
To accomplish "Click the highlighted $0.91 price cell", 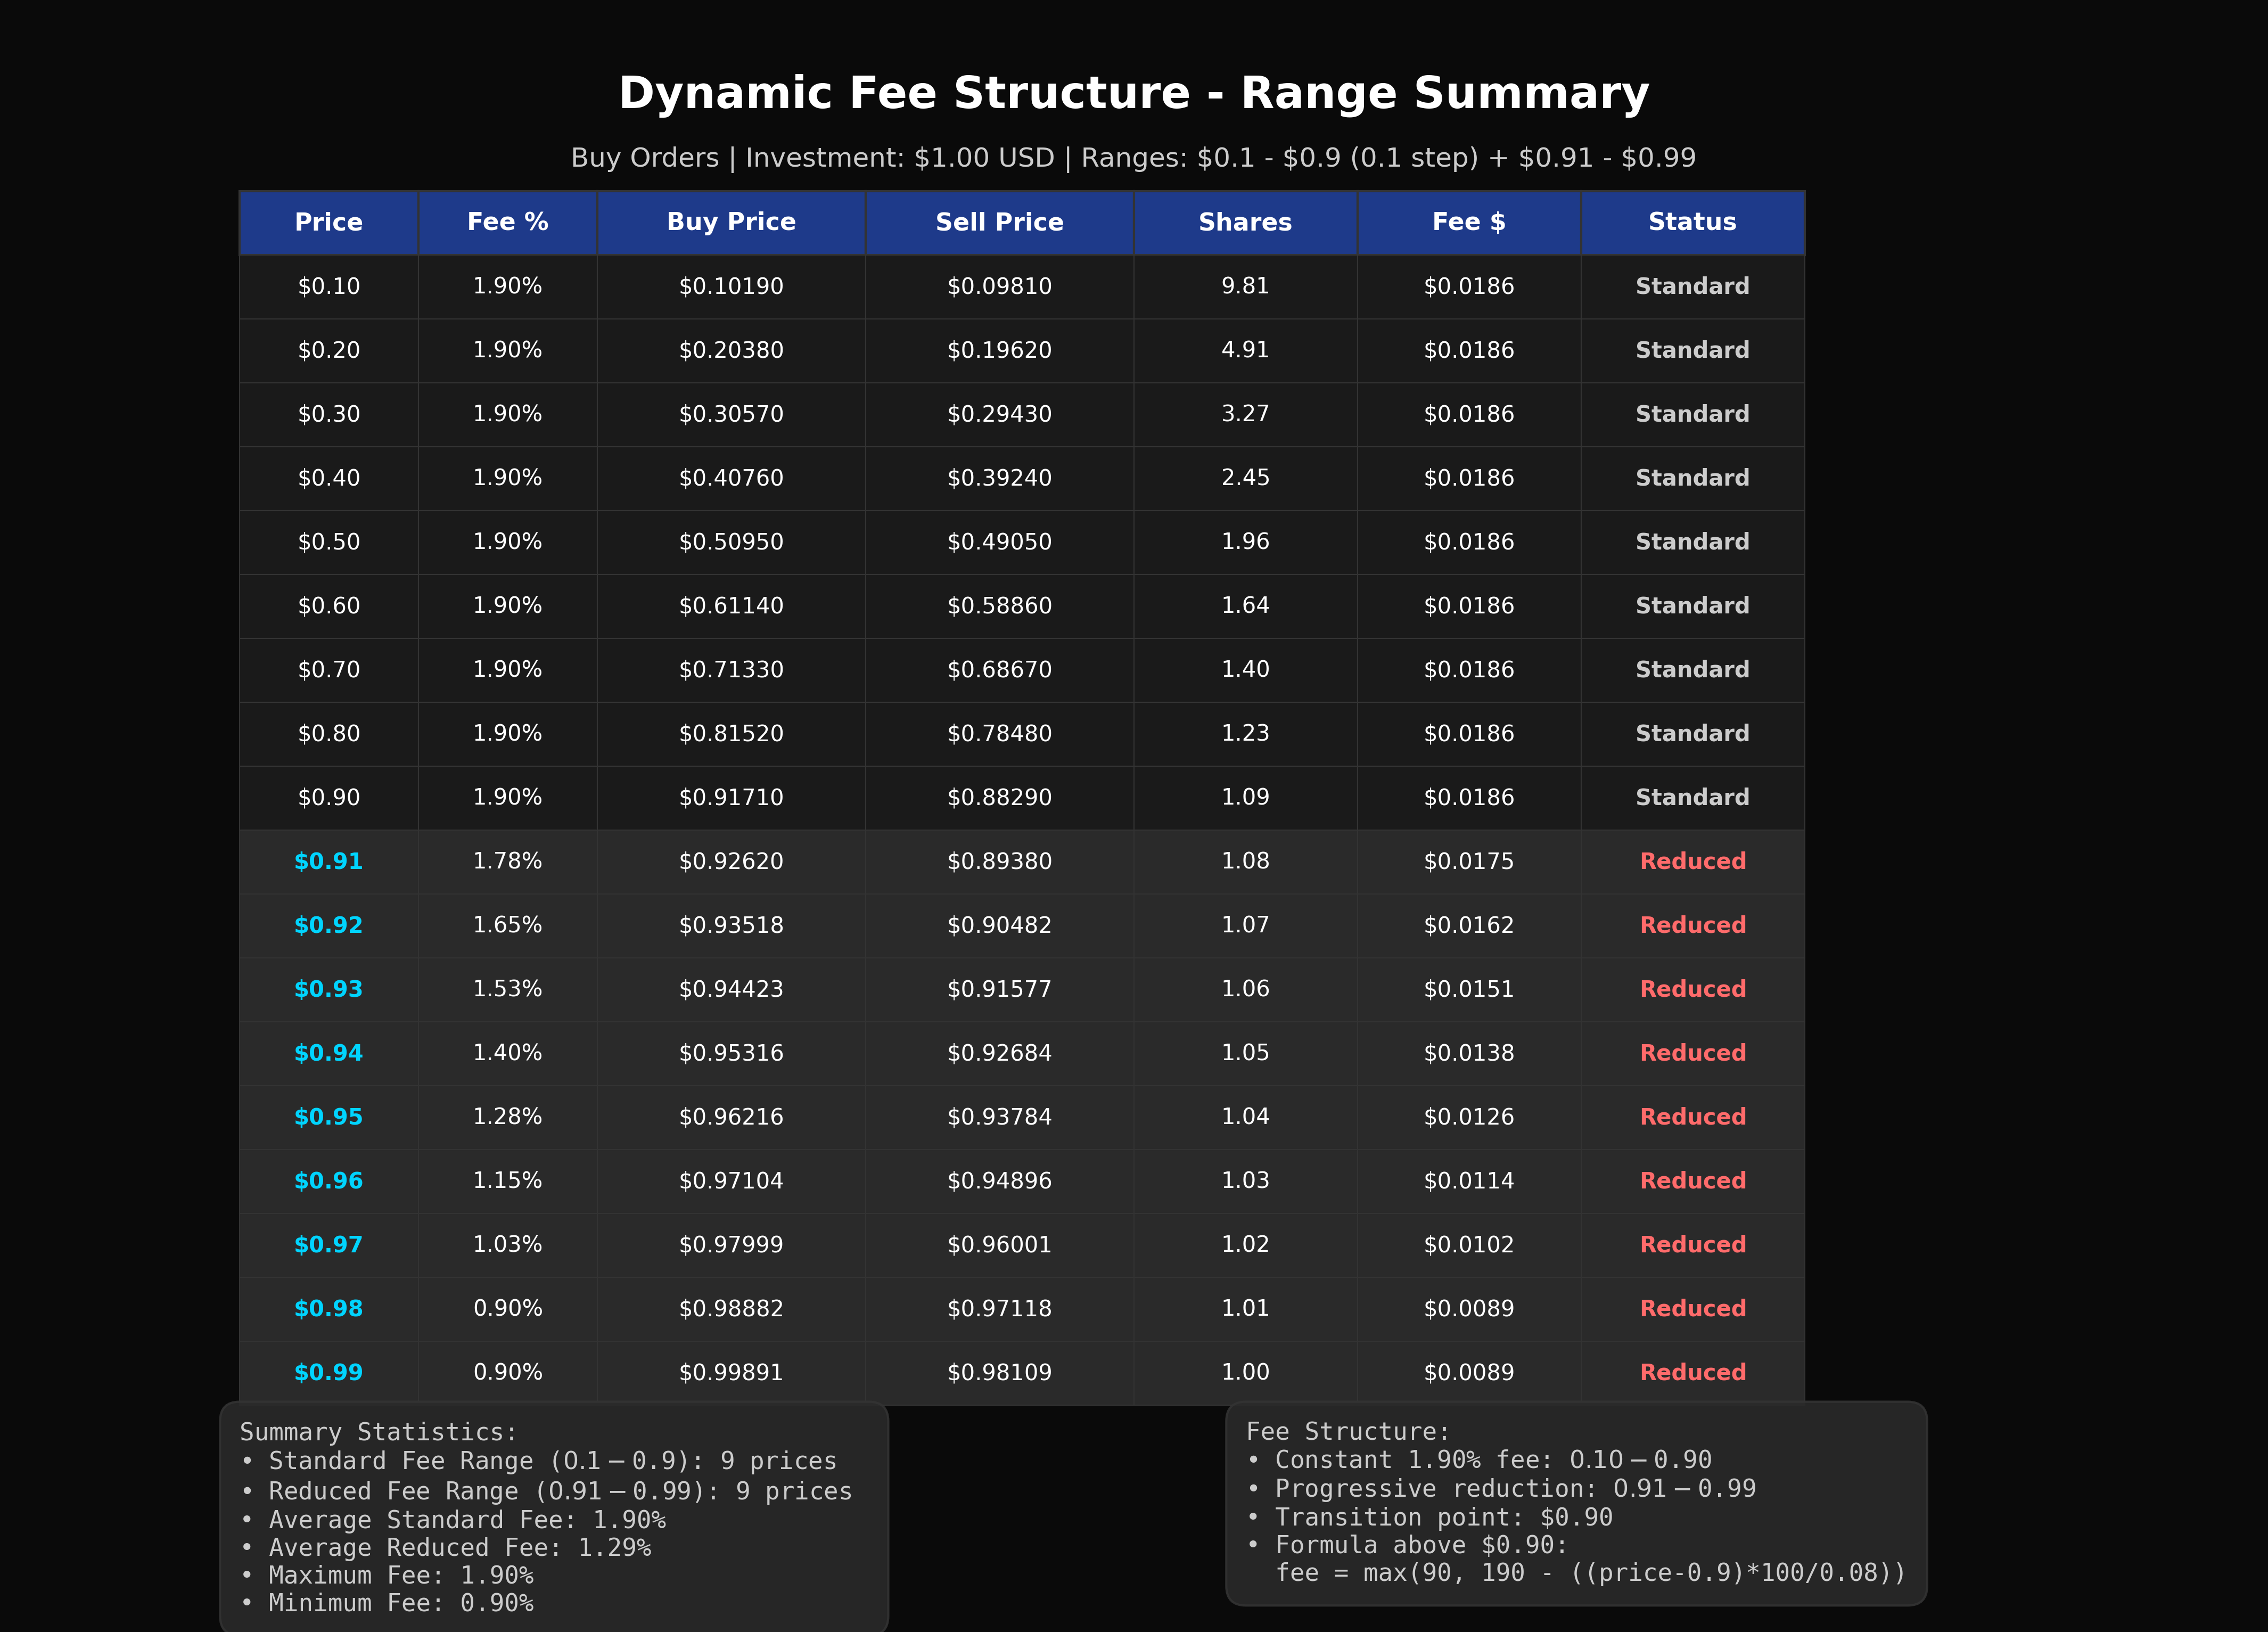I will pos(328,861).
